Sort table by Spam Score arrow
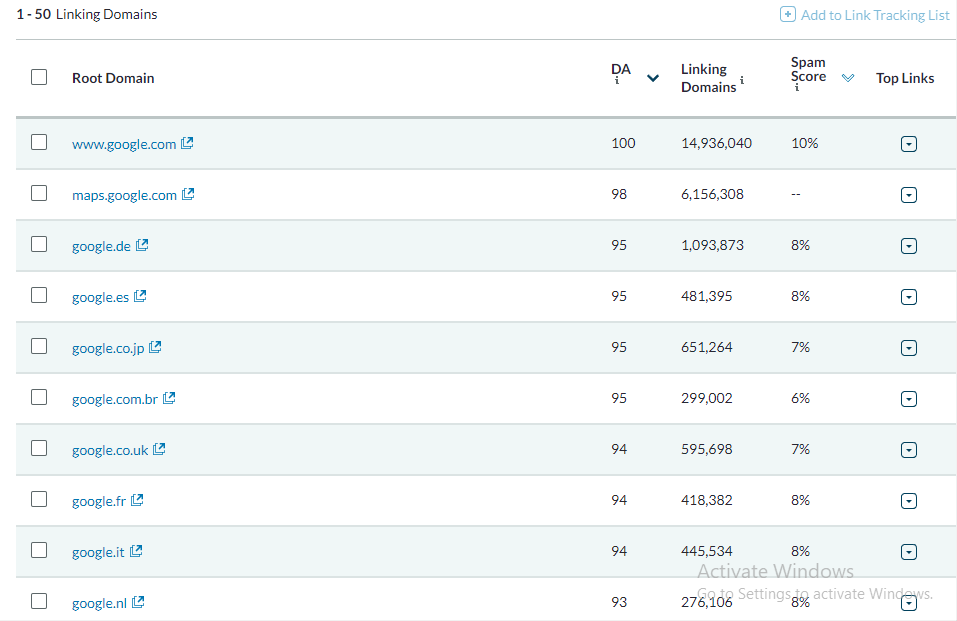Image resolution: width=957 pixels, height=621 pixels. (x=848, y=78)
